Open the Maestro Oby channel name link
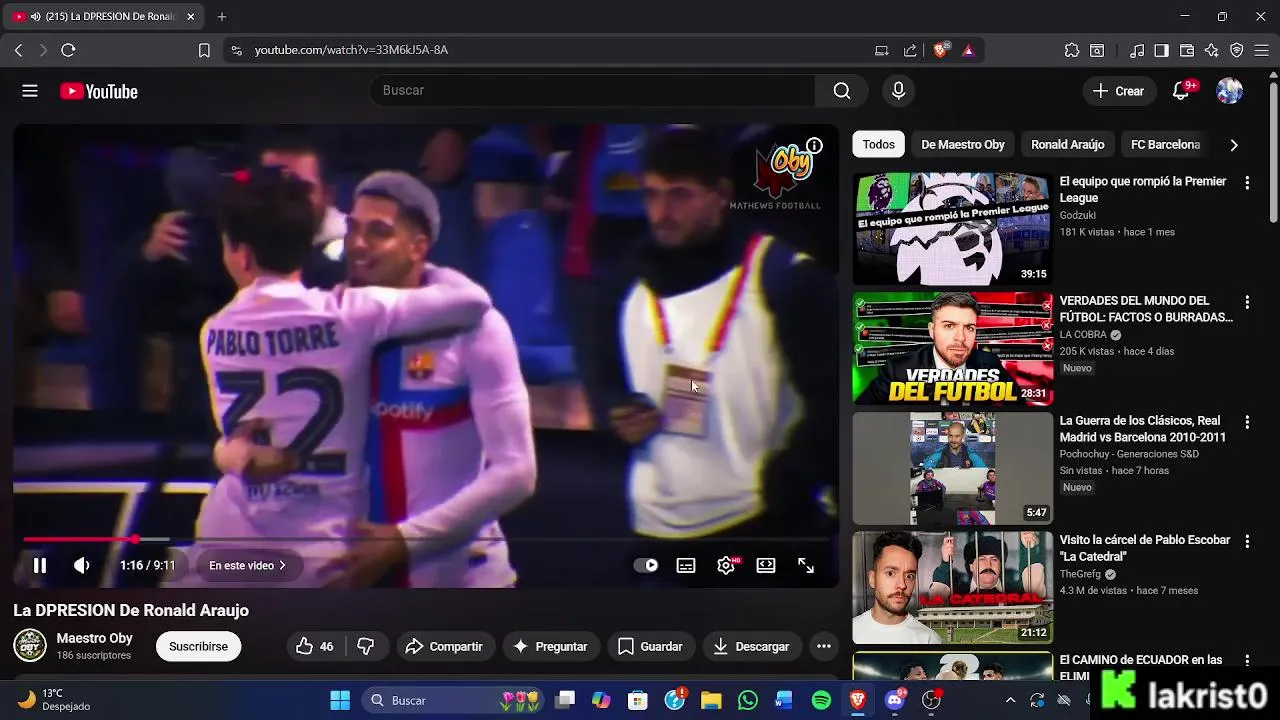Screen dimensions: 1280x720 pos(95,638)
